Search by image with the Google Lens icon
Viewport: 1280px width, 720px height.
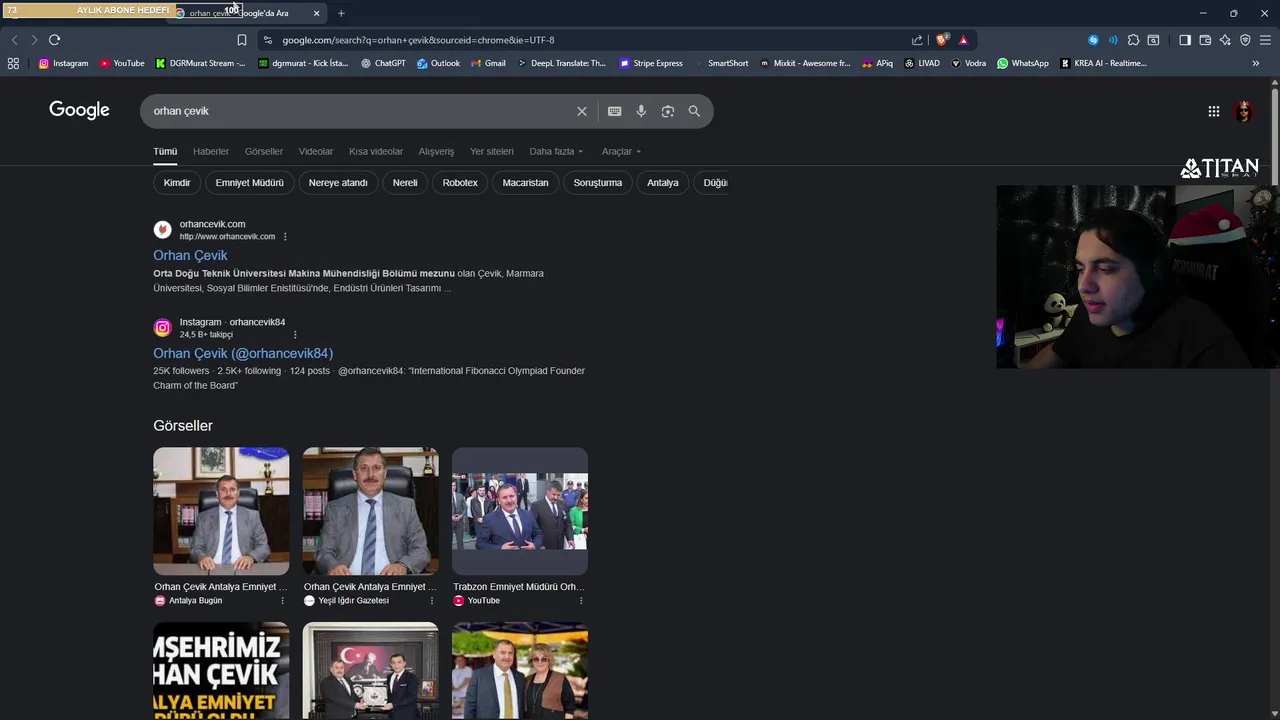668,111
